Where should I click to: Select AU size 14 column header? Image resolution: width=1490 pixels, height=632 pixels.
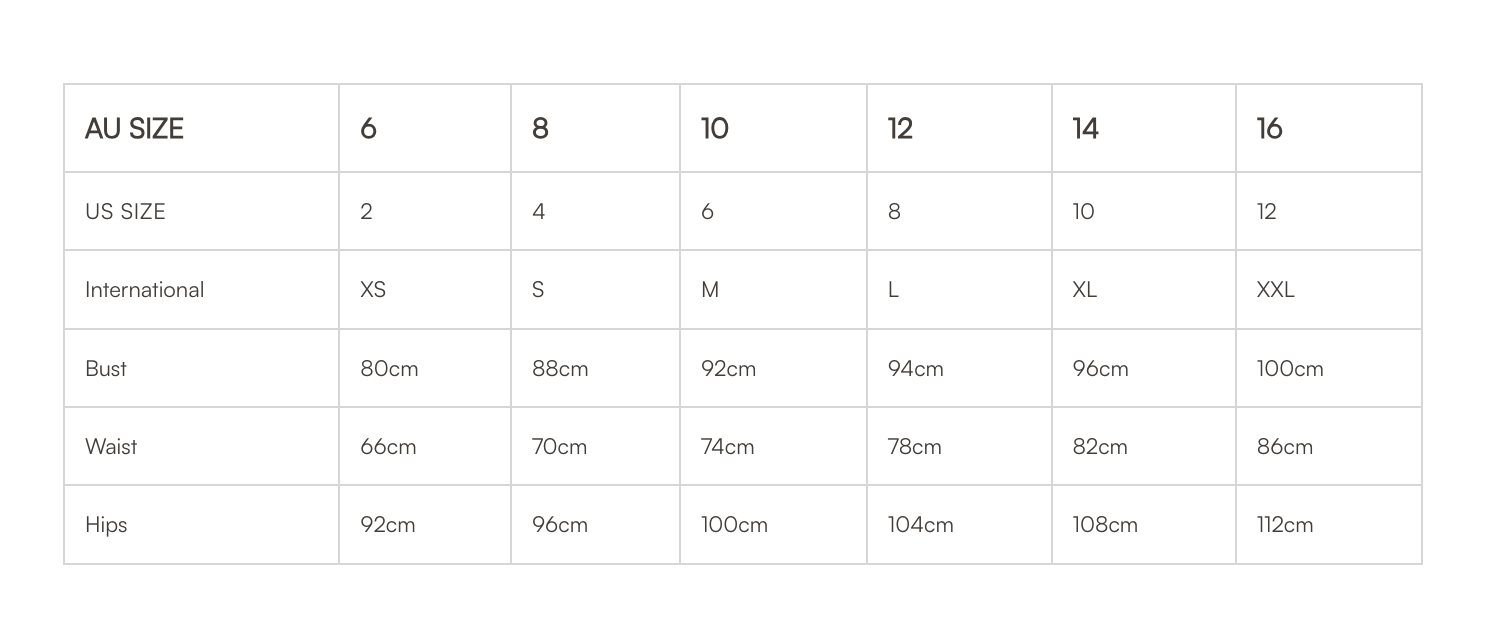[1144, 128]
